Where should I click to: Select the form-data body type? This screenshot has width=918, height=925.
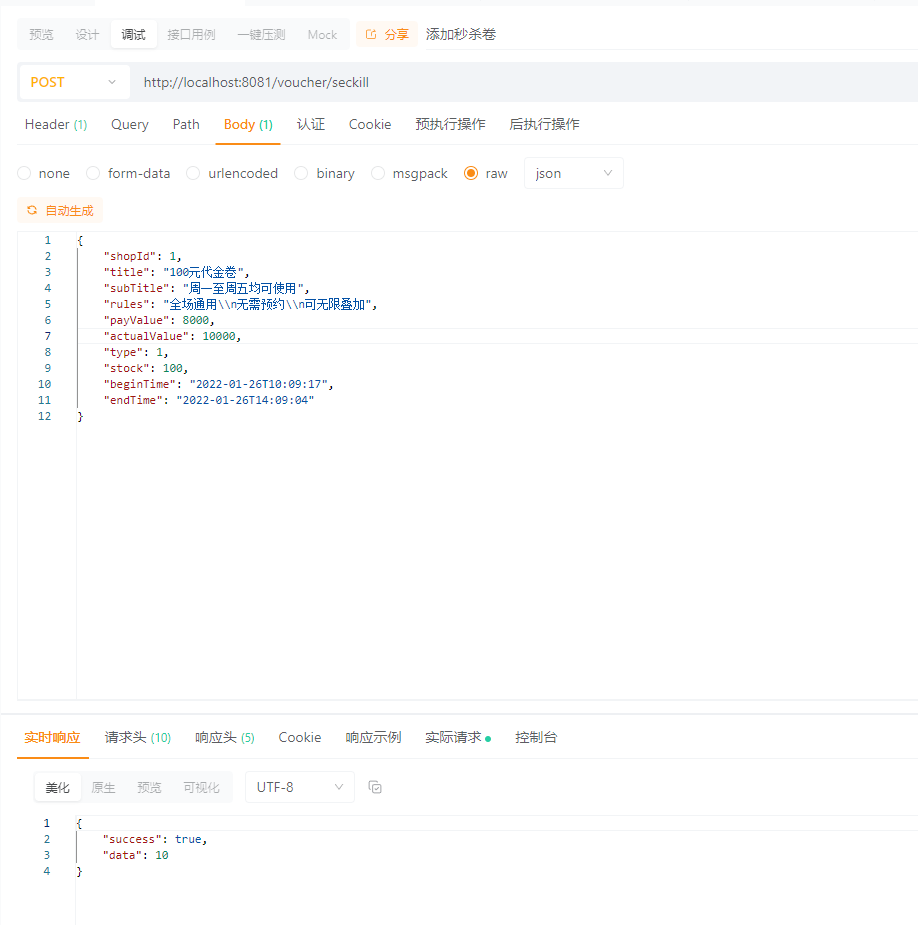pos(93,173)
